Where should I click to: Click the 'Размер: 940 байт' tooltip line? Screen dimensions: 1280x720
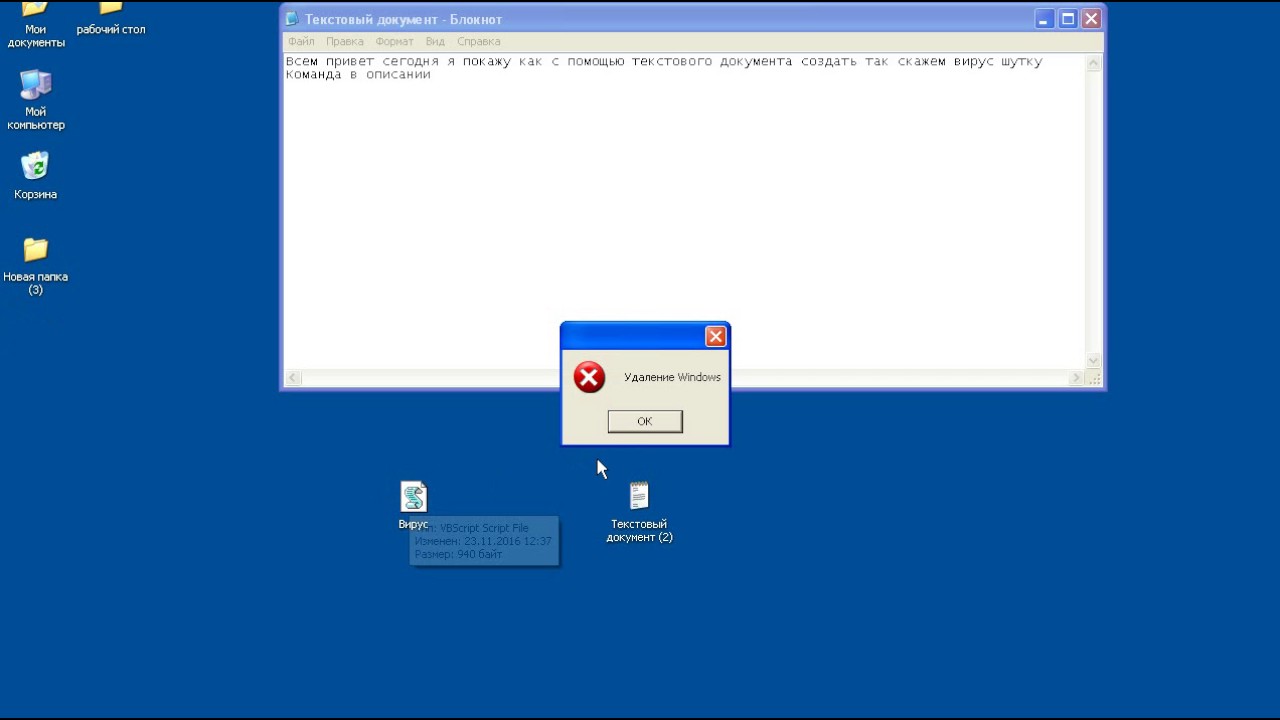click(x=459, y=554)
